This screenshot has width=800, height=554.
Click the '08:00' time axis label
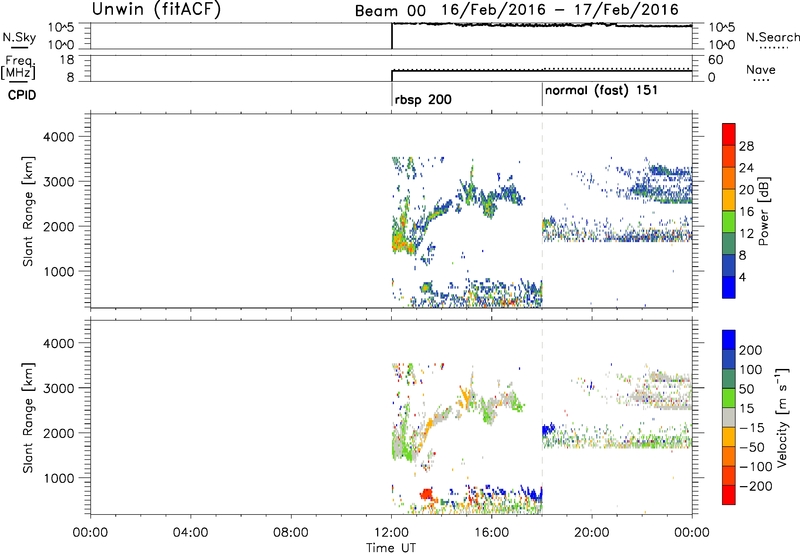(x=291, y=533)
